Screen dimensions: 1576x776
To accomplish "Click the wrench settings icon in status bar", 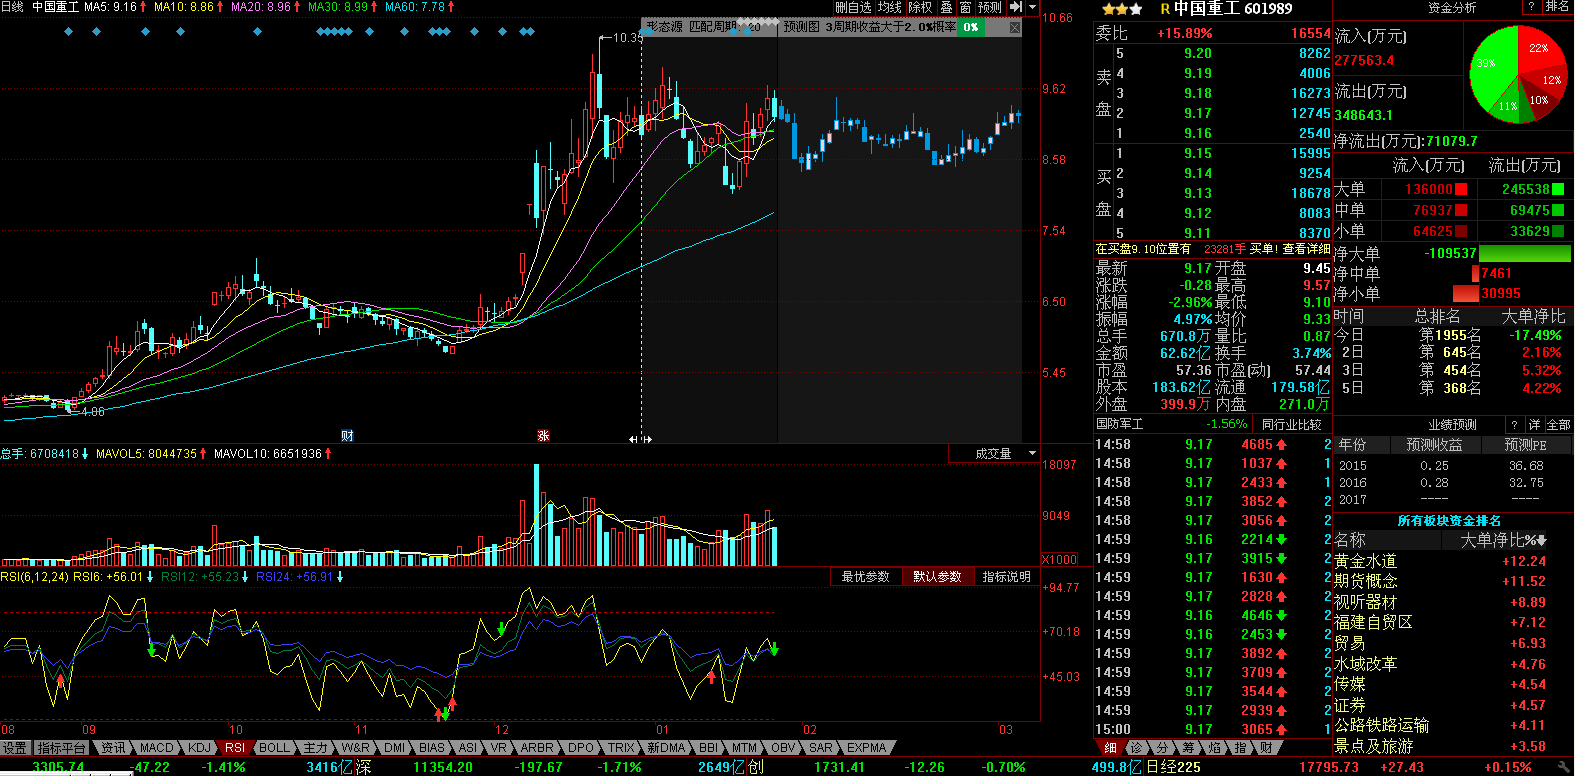I will 1564,767.
